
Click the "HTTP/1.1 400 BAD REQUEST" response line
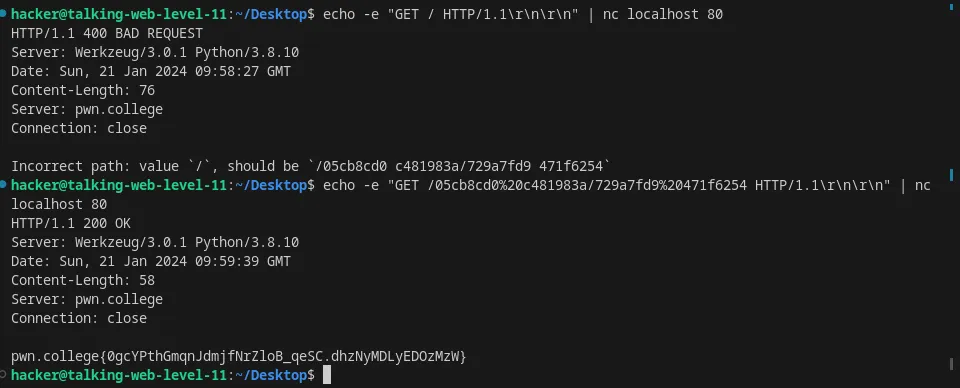coord(107,33)
